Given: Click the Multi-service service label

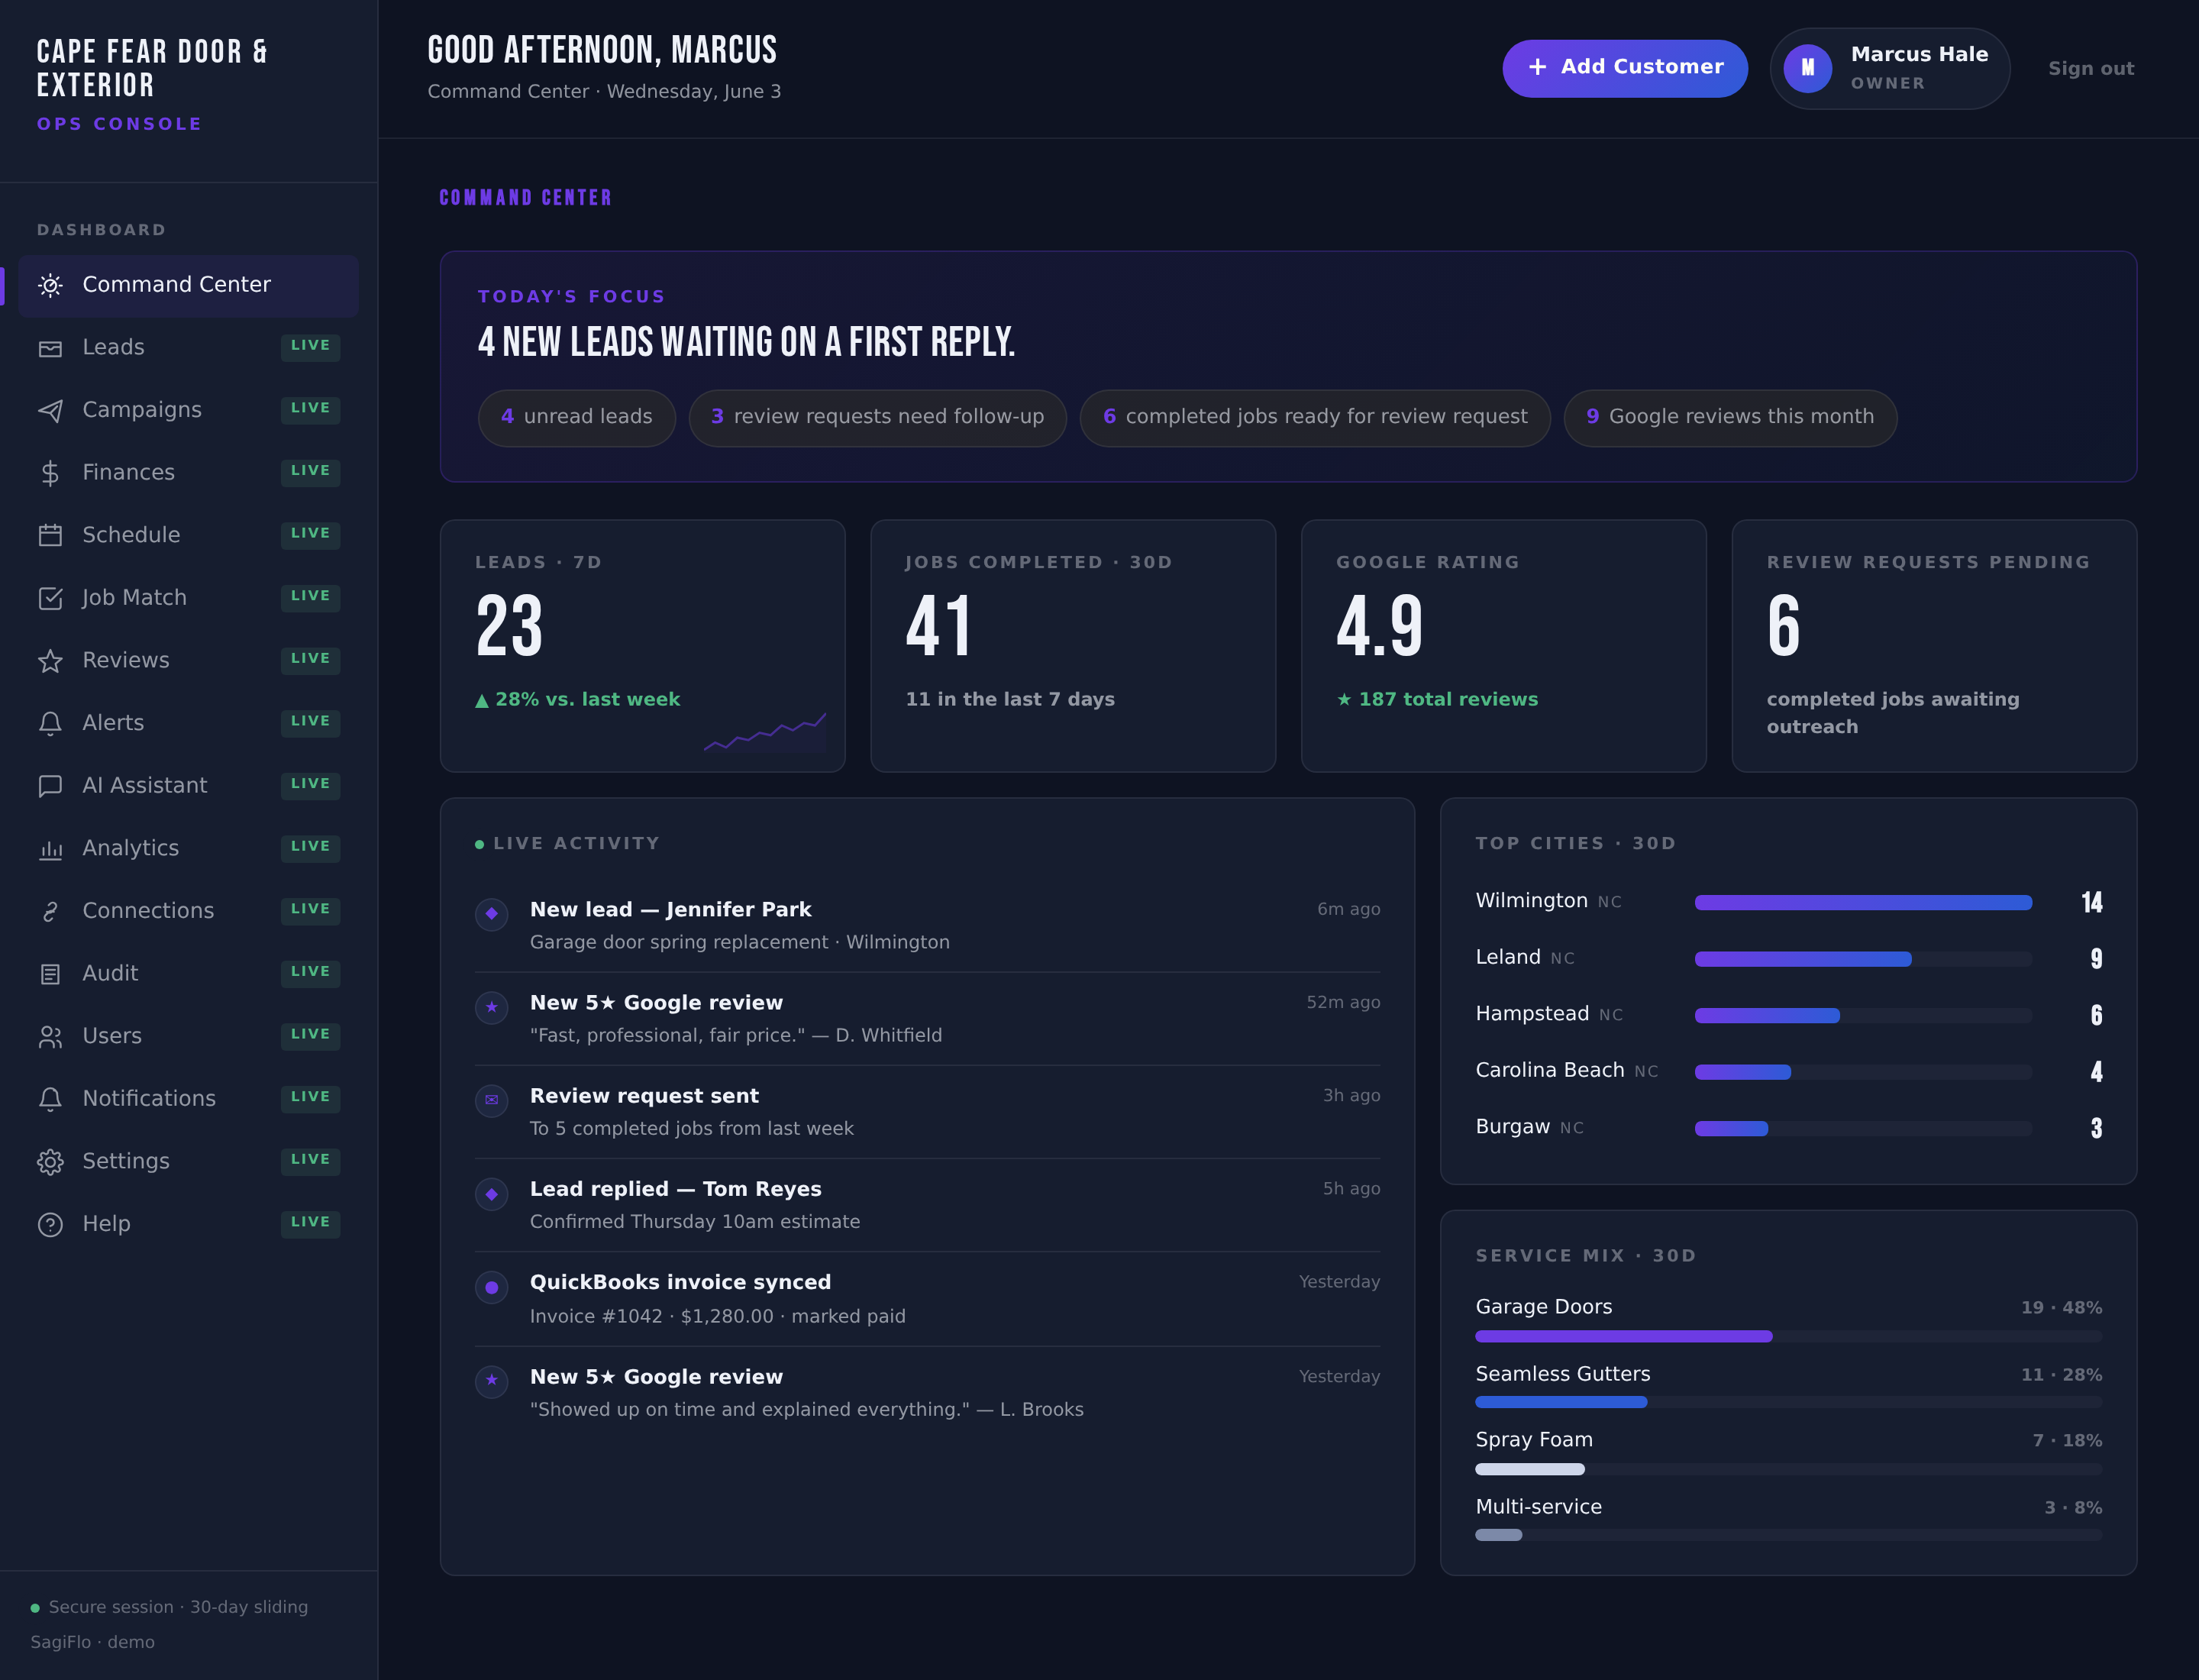Looking at the screenshot, I should pyautogui.click(x=1538, y=1507).
